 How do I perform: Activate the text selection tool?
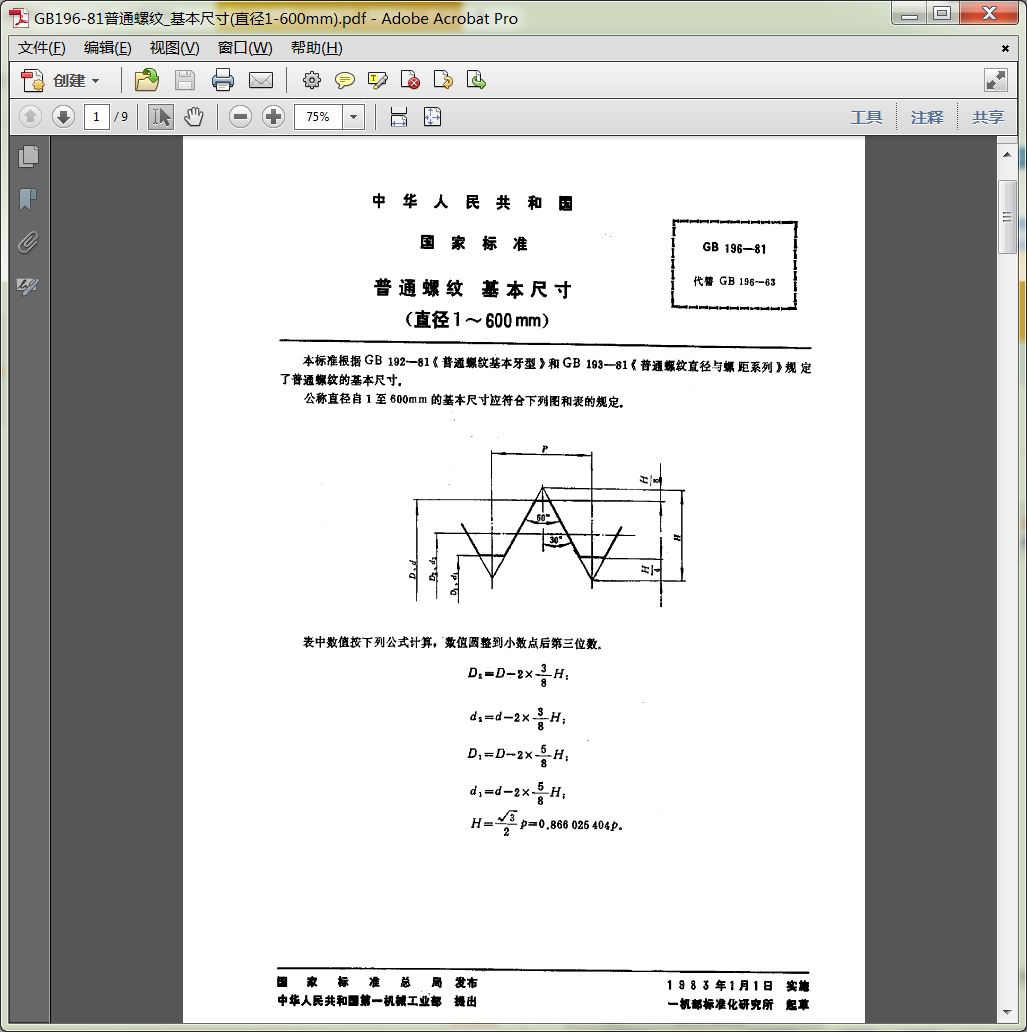coord(160,117)
